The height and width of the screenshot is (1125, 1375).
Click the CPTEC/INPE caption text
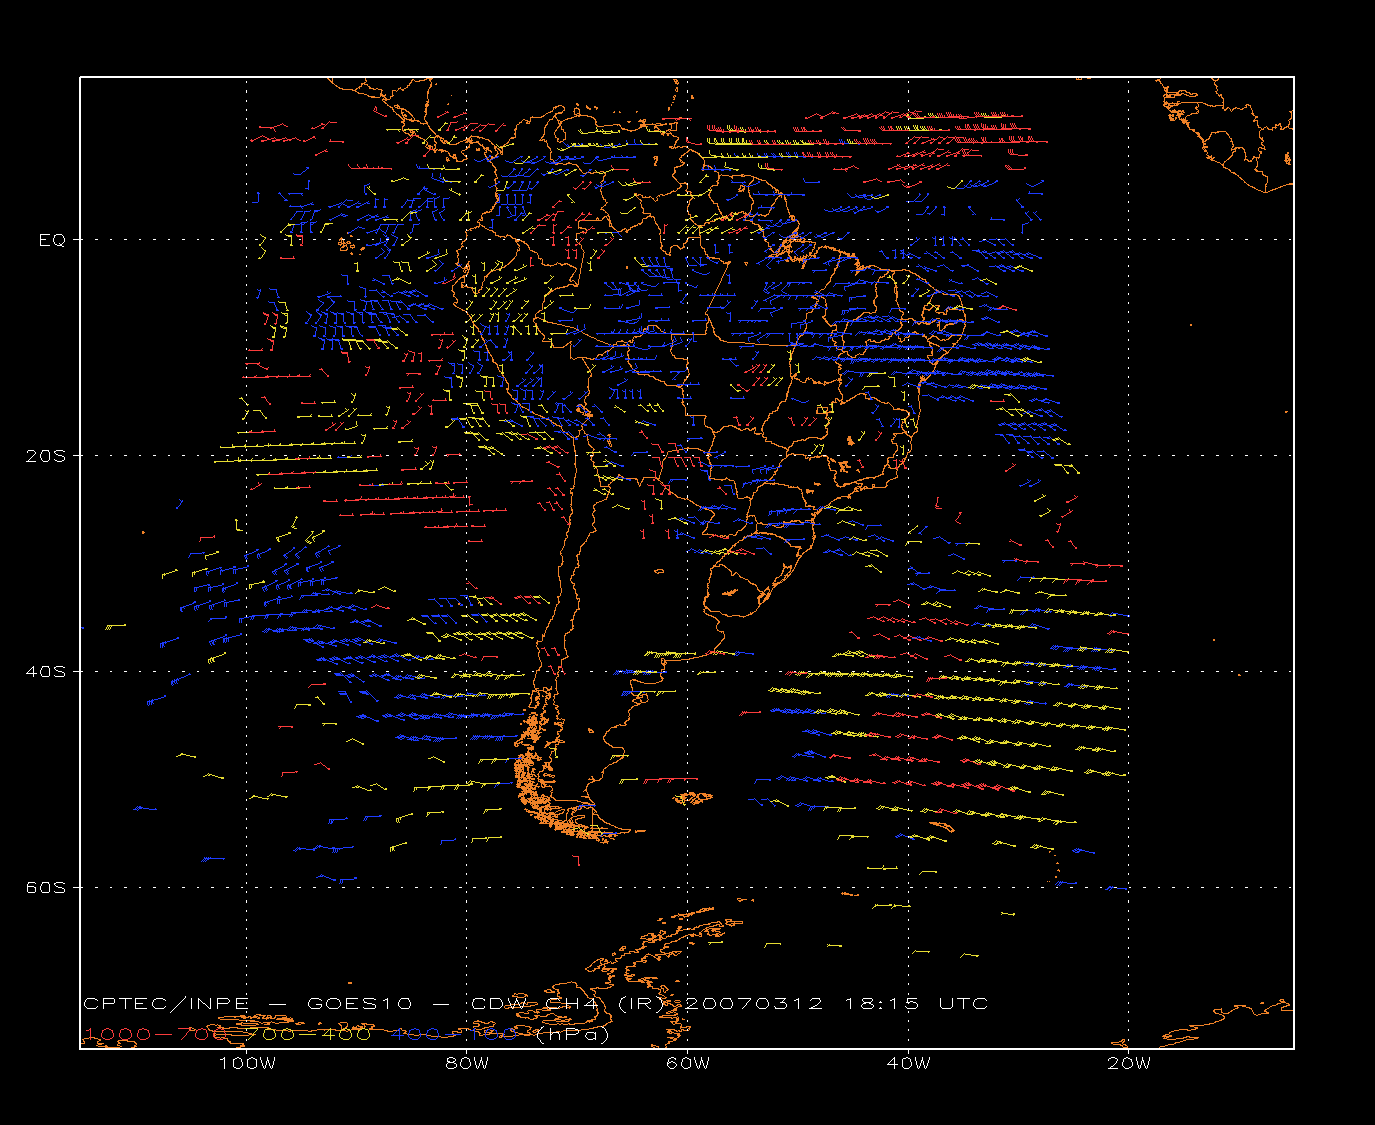[x=166, y=1003]
